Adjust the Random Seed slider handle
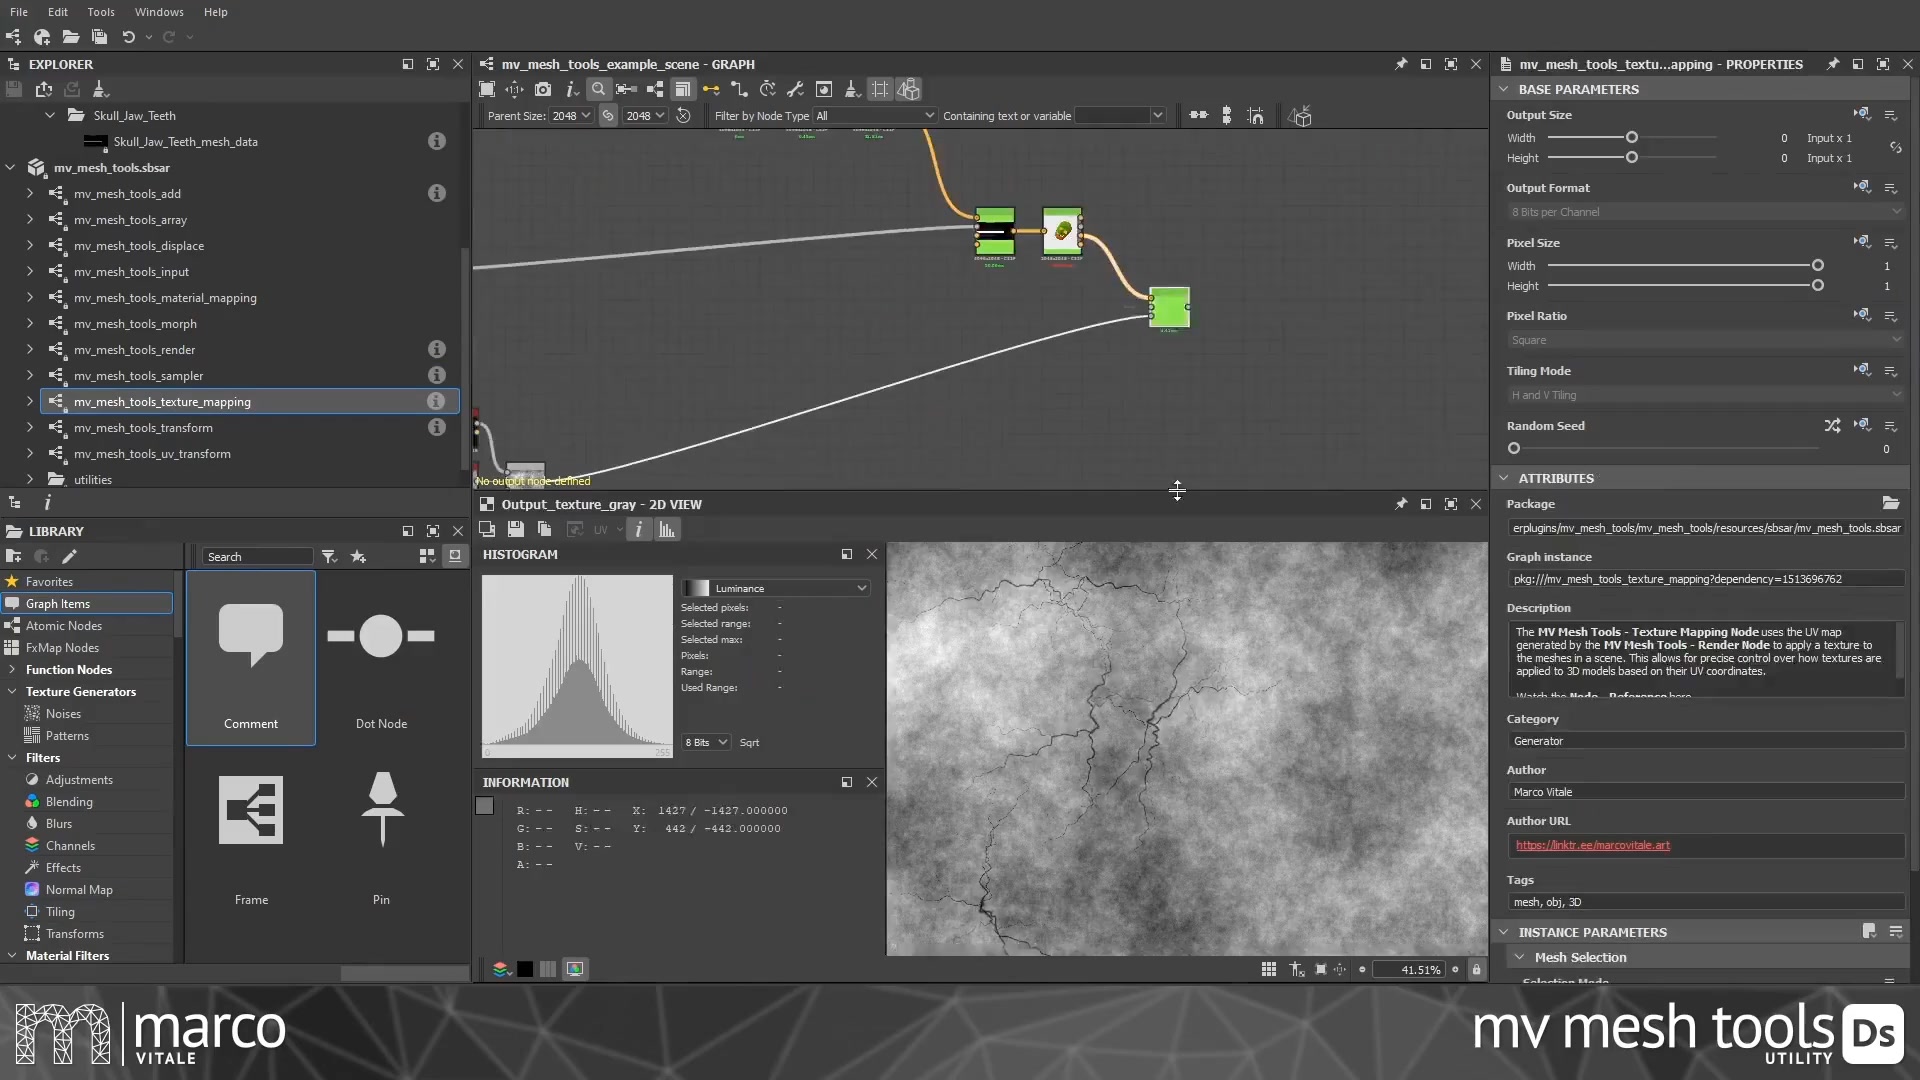This screenshot has height=1080, width=1920. (x=1514, y=449)
